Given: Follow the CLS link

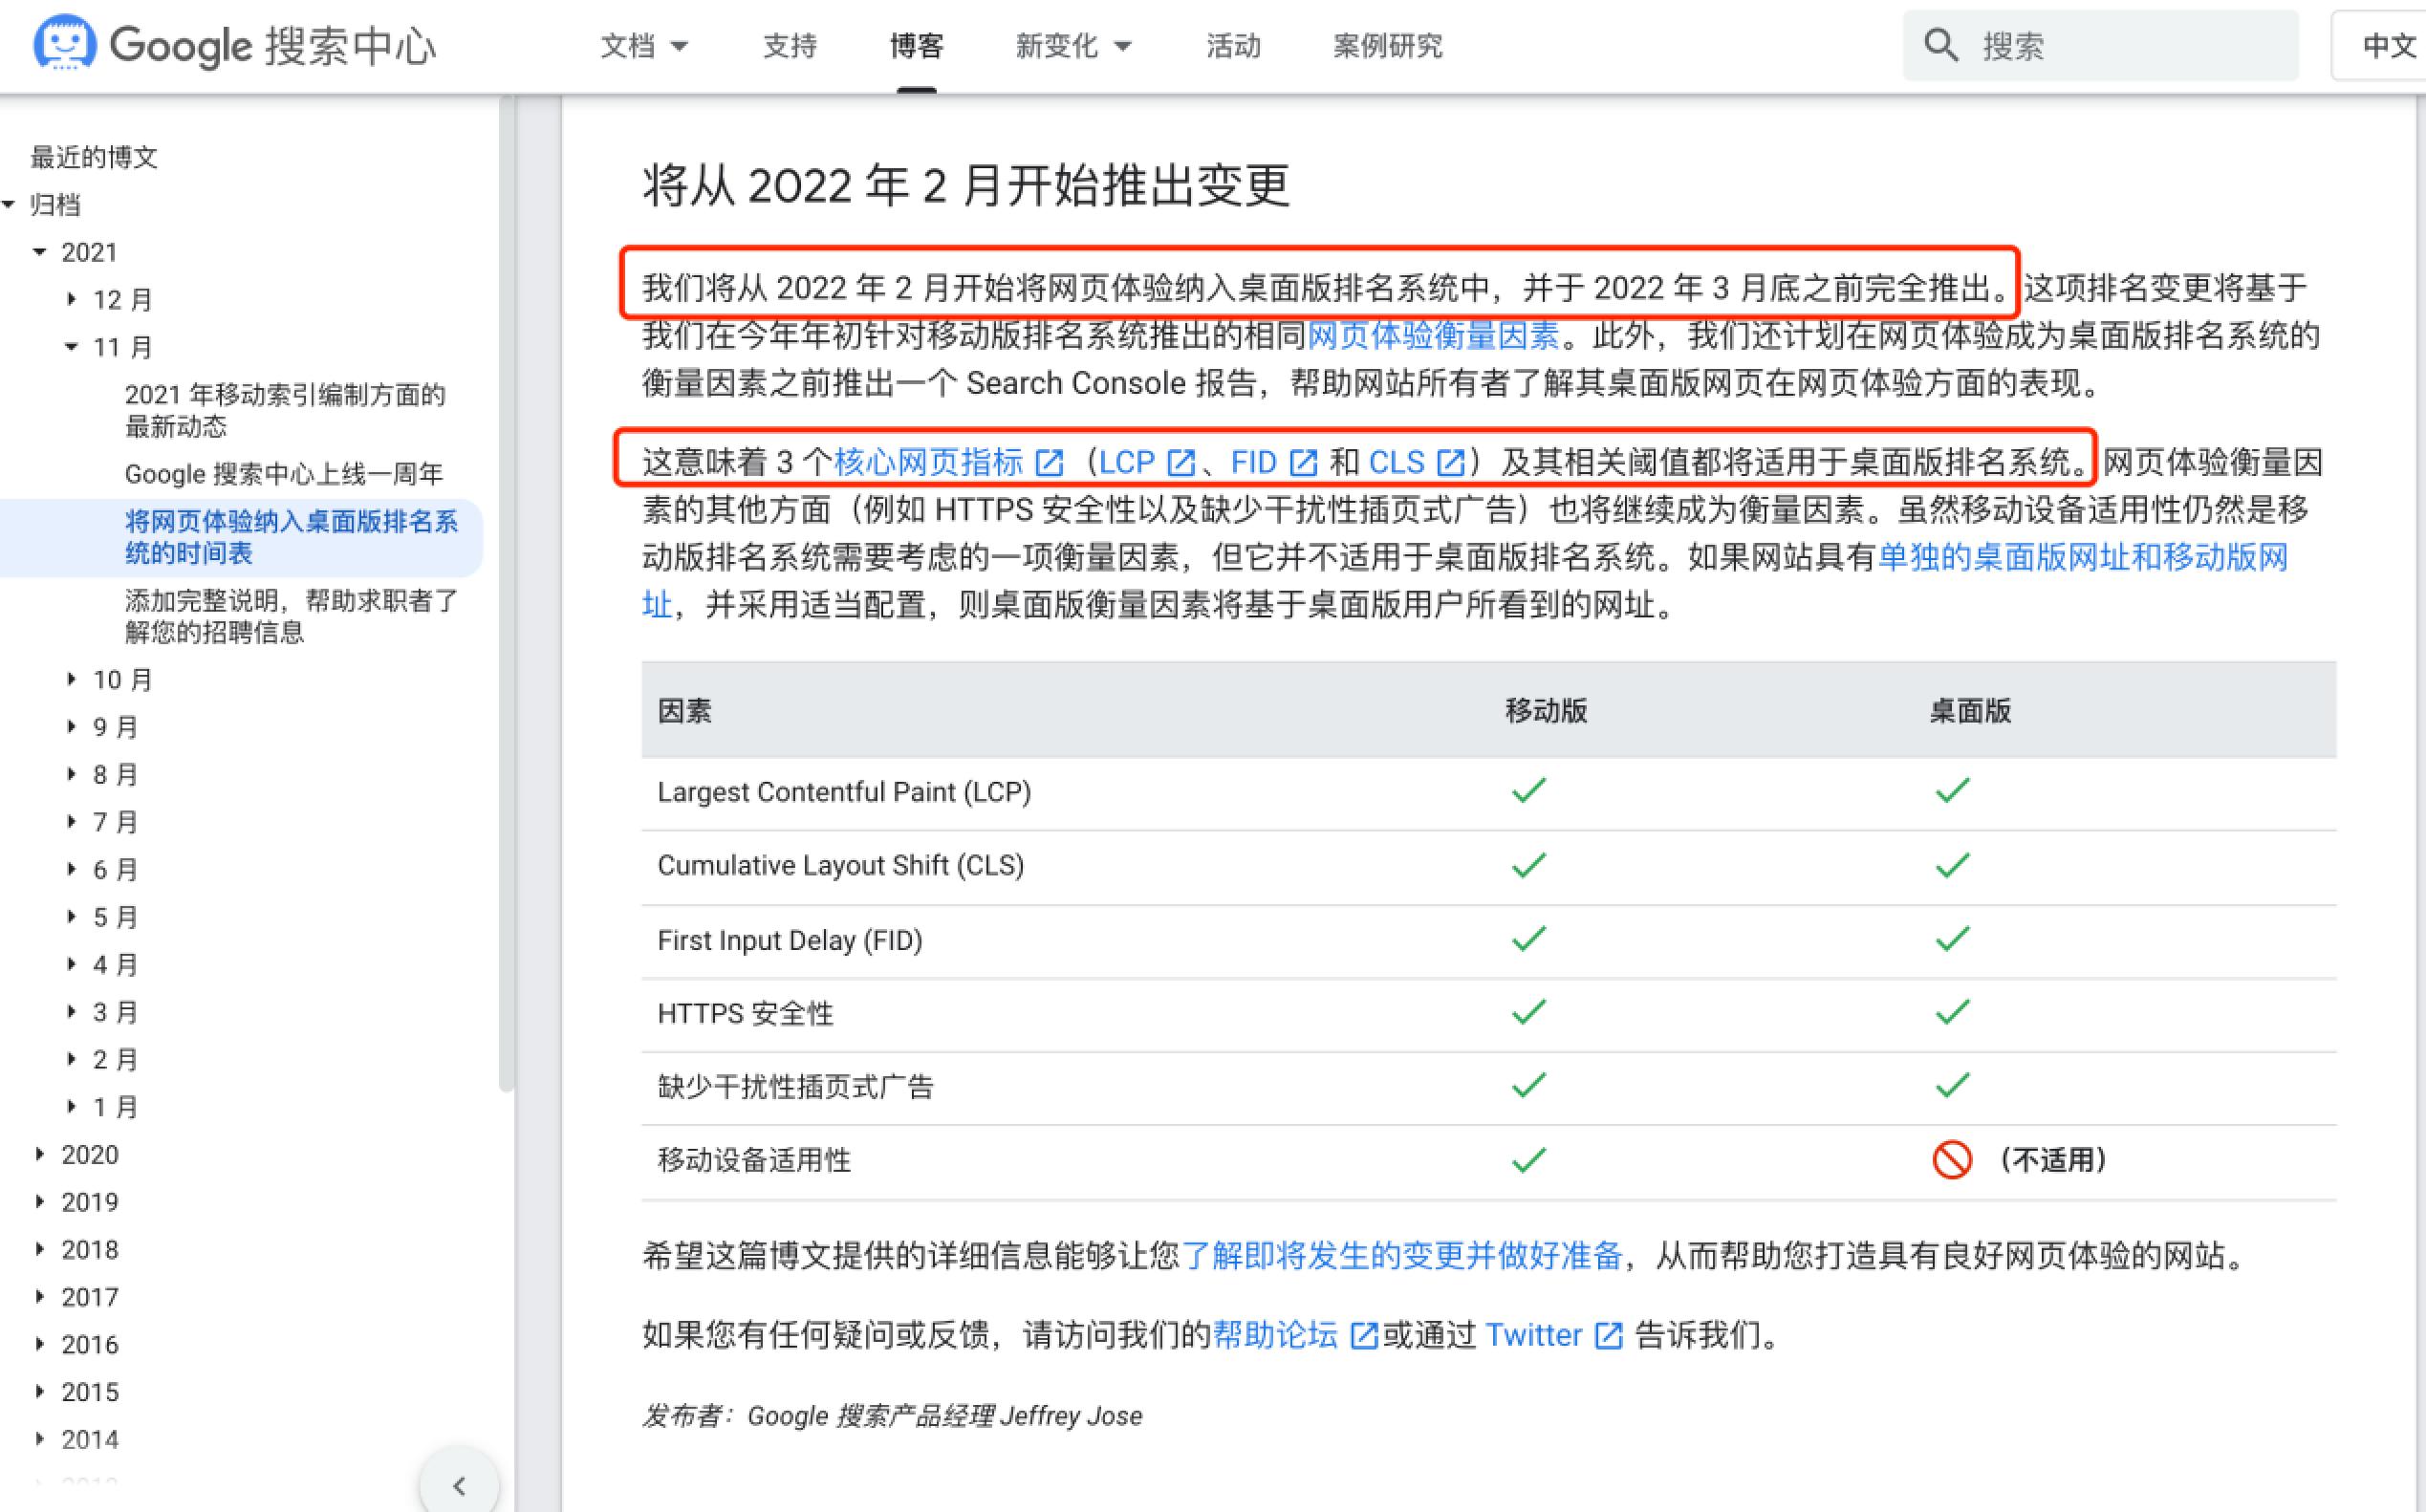Looking at the screenshot, I should pos(1396,462).
